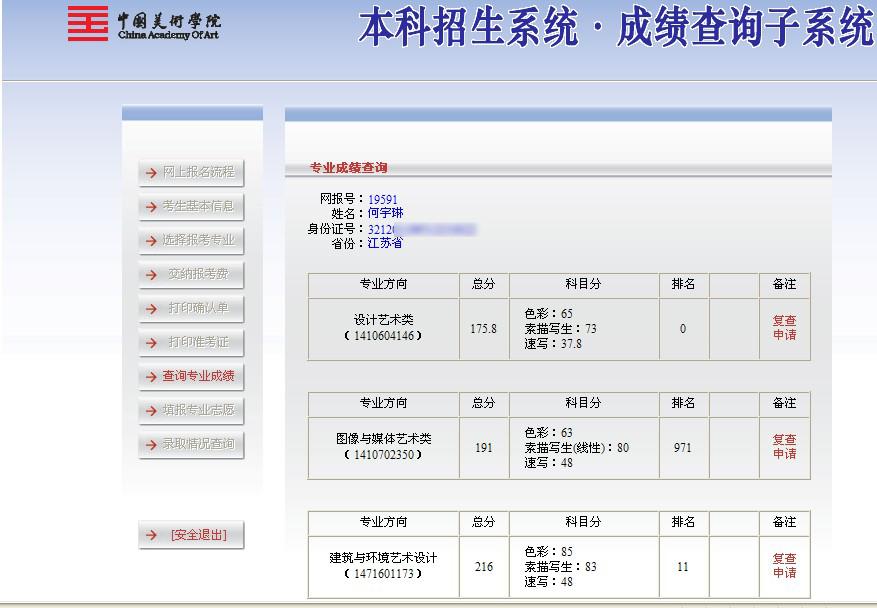The width and height of the screenshot is (877, 608).
Task: Click total score 191 cell
Action: [484, 448]
